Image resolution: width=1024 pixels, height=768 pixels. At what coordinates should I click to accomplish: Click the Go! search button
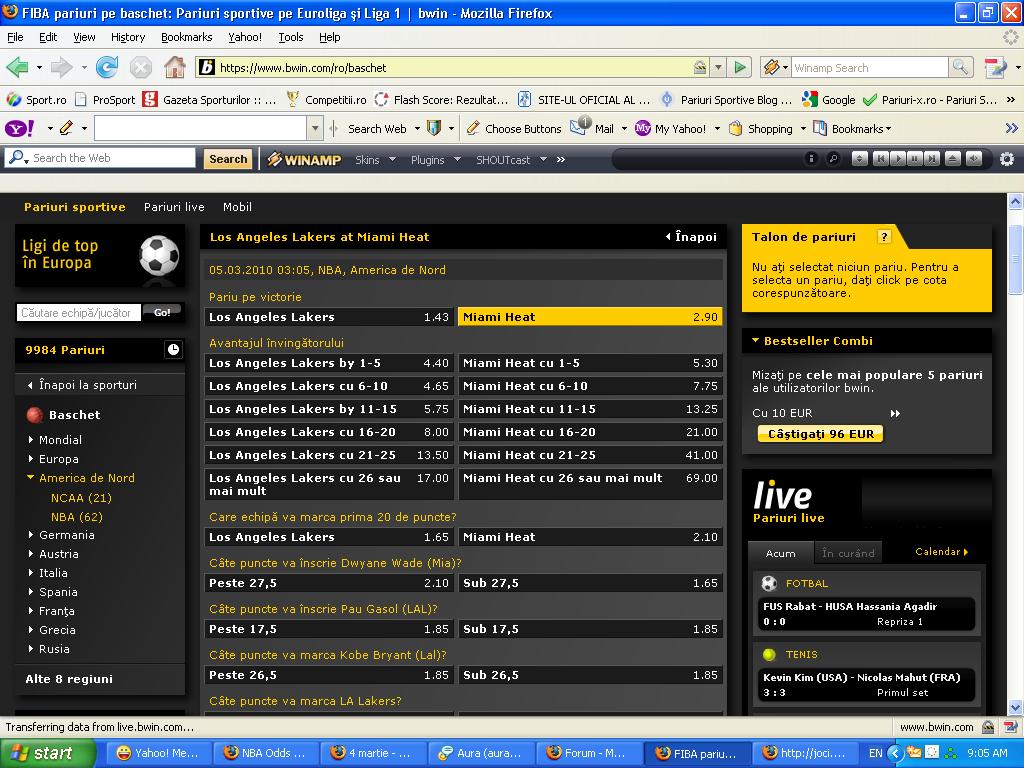[162, 313]
